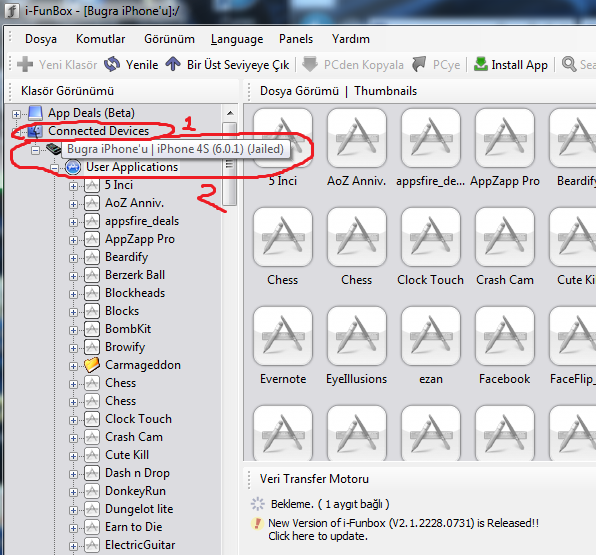Click the Klasör Görünümü panel title
The height and width of the screenshot is (555, 596).
[x=67, y=91]
